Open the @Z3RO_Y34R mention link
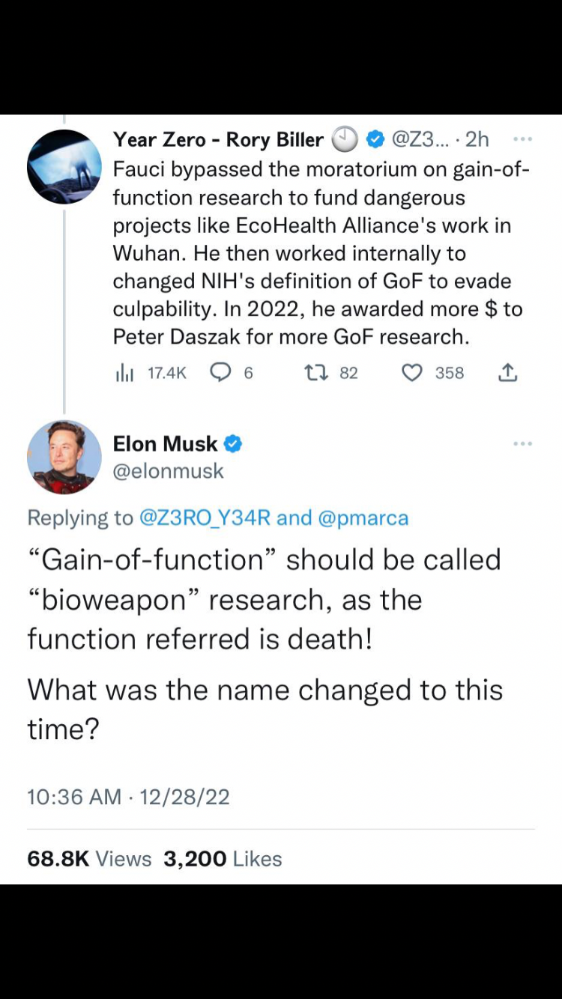Viewport: 562px width, 999px height. tap(206, 518)
